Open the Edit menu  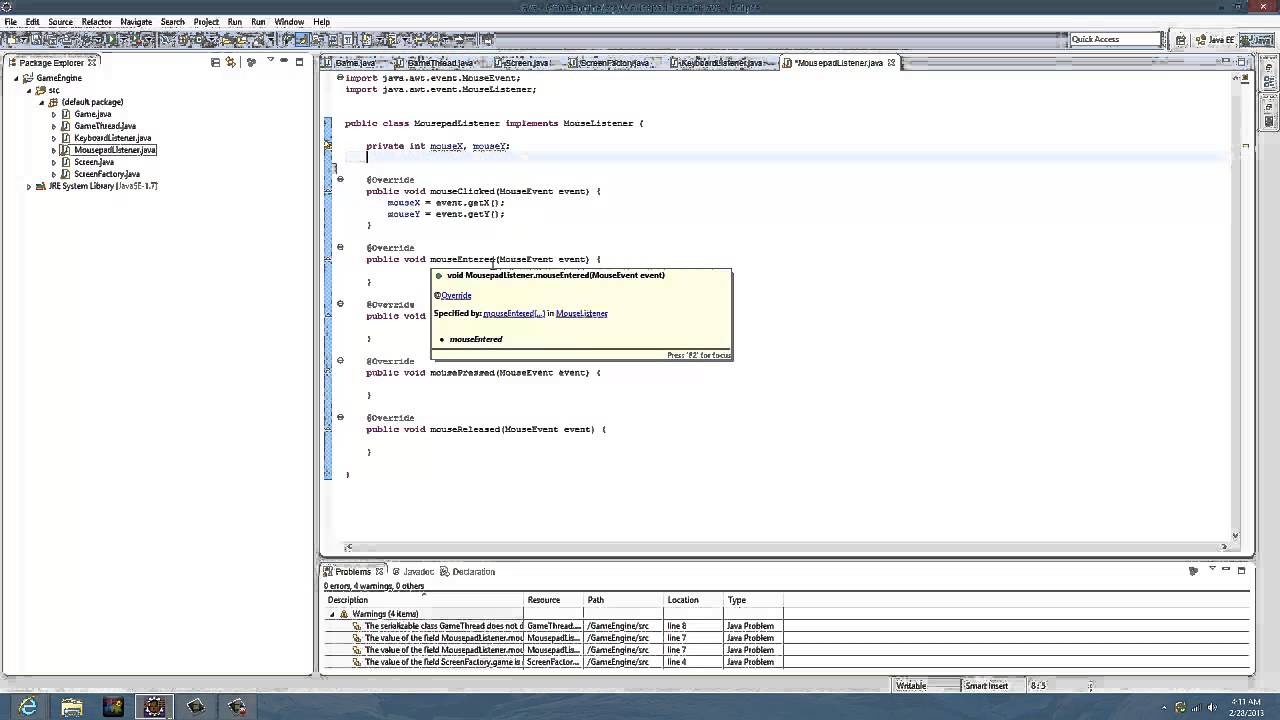[33, 22]
